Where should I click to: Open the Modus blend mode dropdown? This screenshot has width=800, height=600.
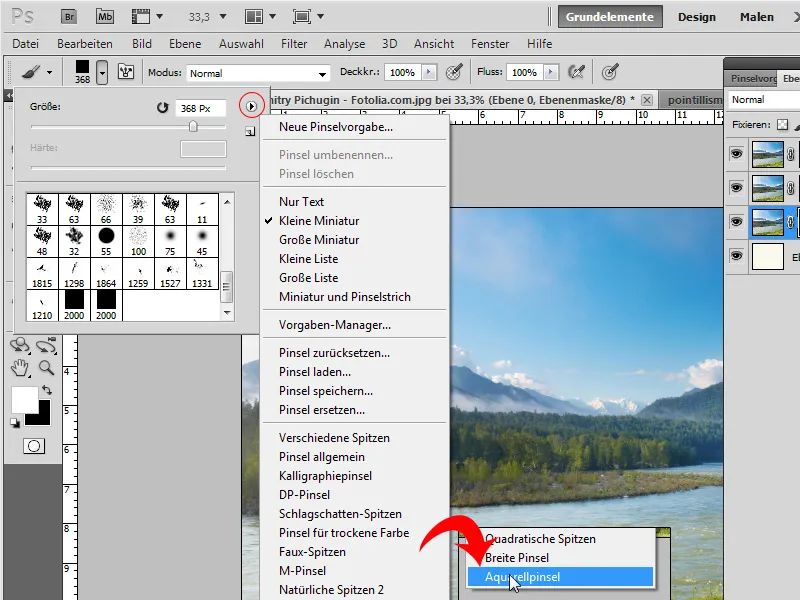coord(258,73)
